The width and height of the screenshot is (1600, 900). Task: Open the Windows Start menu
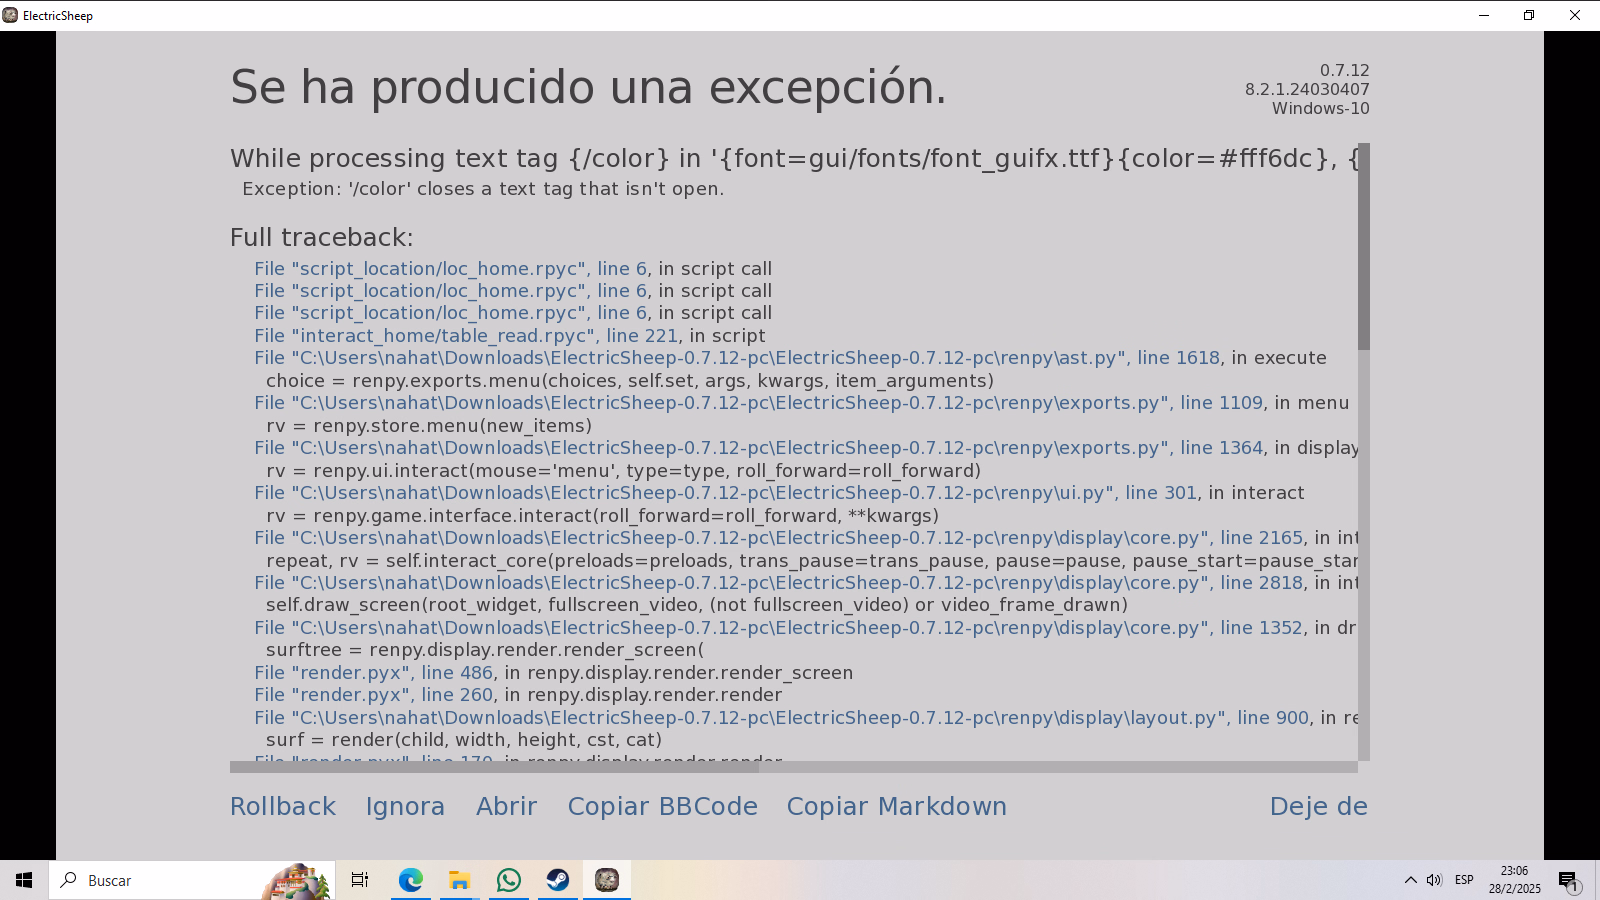pyautogui.click(x=24, y=880)
